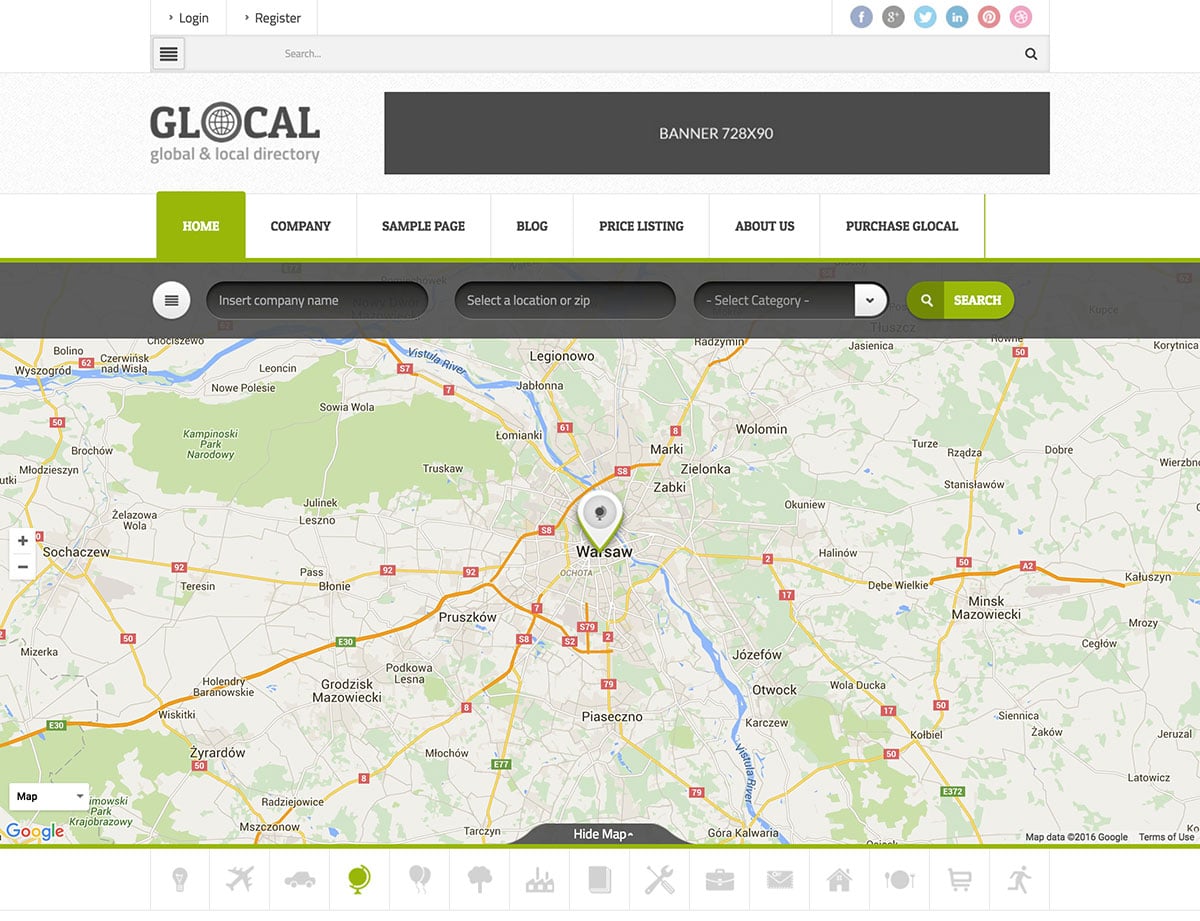The width and height of the screenshot is (1200, 921).
Task: Zoom in using the map plus control
Action: pyautogui.click(x=22, y=541)
